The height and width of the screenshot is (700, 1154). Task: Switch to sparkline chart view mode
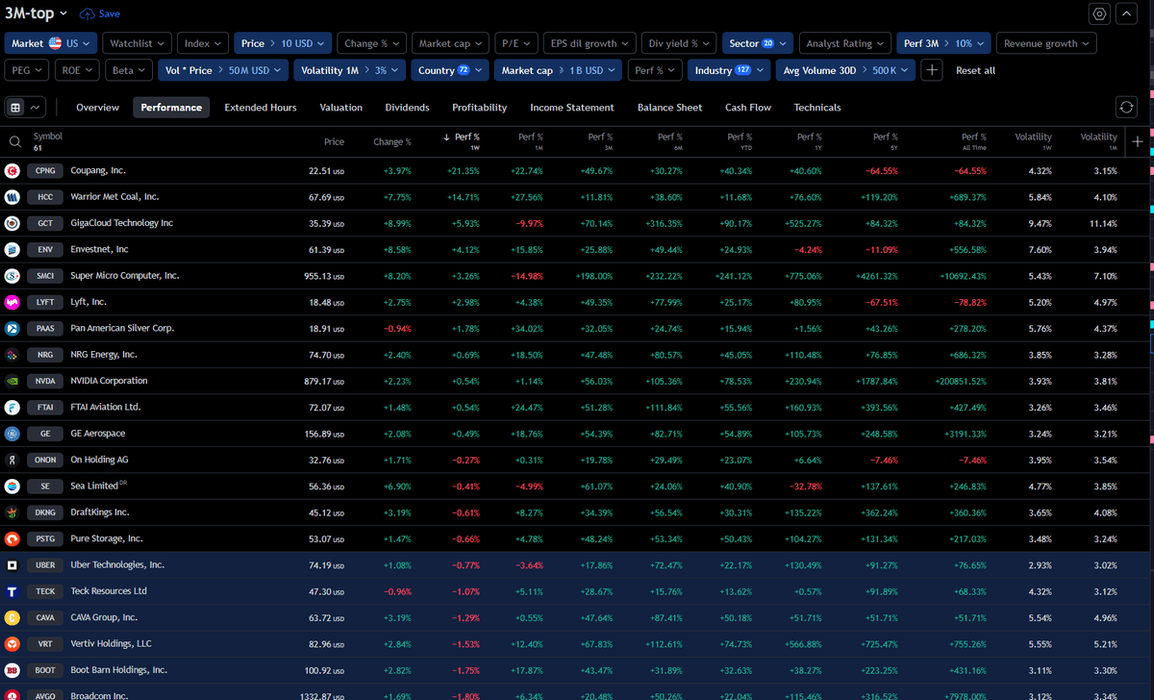[34, 106]
